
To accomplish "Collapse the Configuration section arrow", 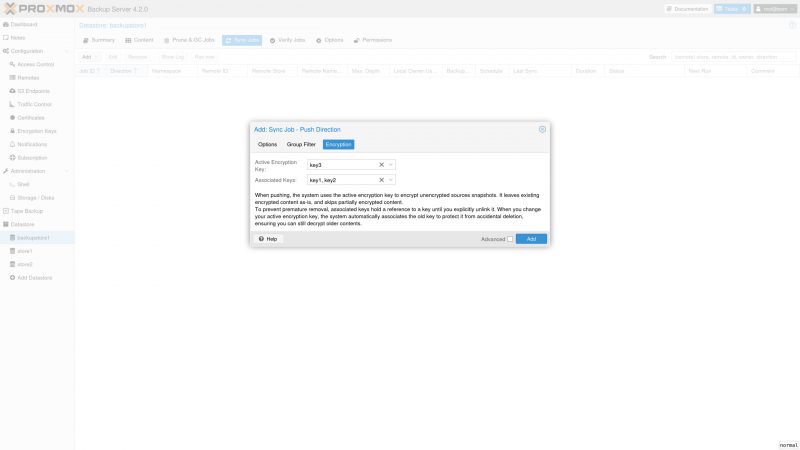I will [x=66, y=51].
